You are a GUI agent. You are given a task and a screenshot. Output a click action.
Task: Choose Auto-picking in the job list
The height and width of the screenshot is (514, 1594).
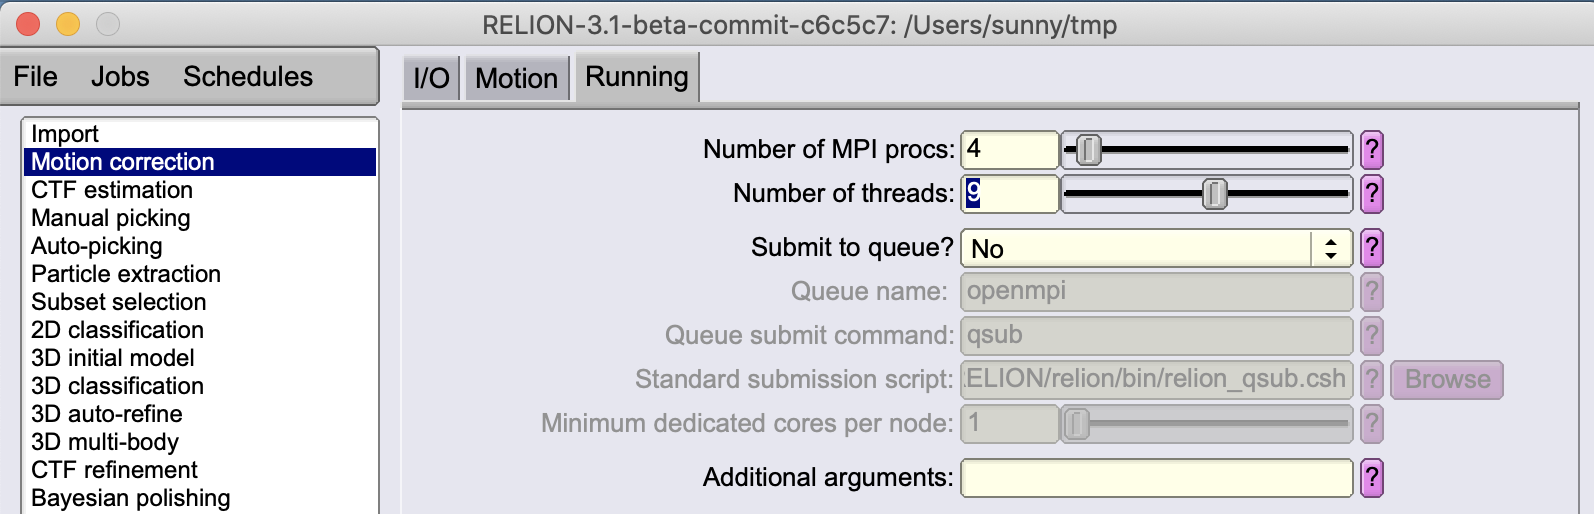tap(200, 246)
